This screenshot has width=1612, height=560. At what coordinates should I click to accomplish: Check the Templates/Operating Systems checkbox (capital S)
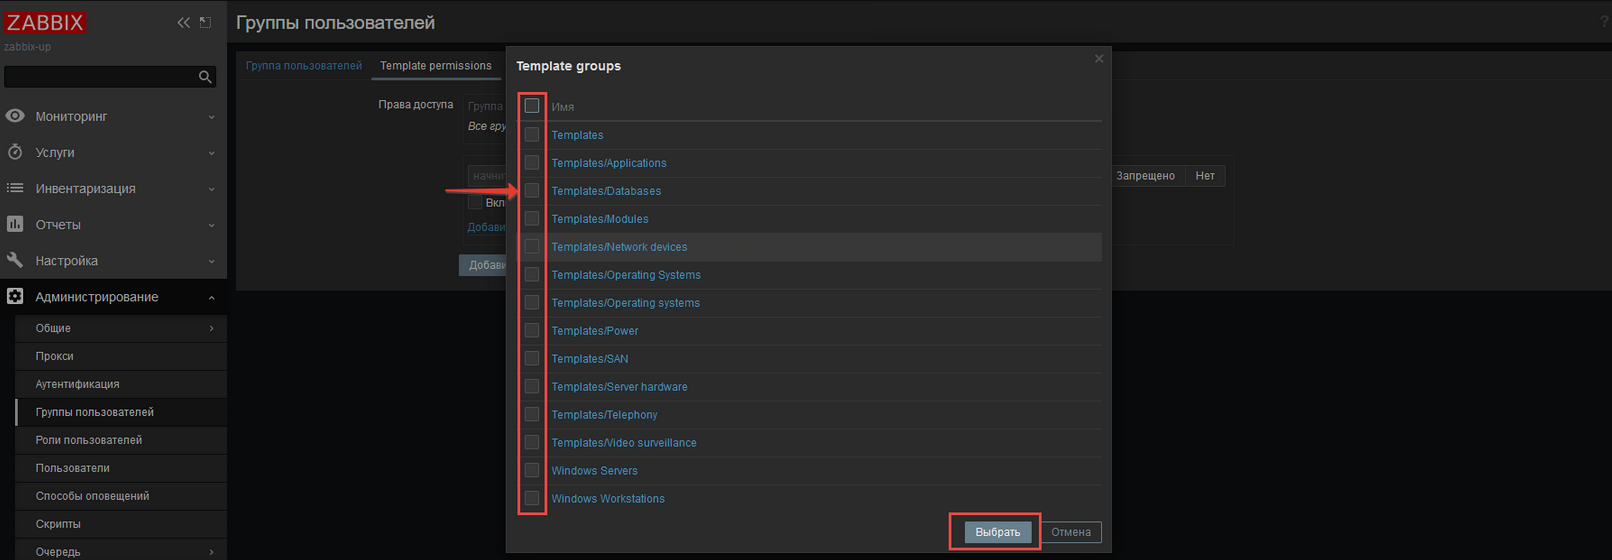point(532,274)
